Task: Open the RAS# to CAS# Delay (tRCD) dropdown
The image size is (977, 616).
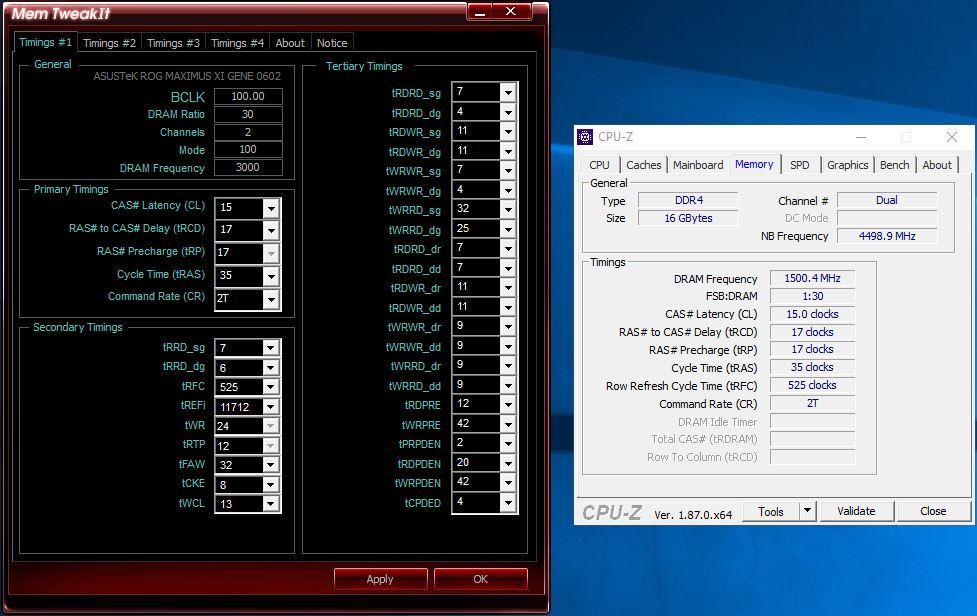Action: point(271,230)
